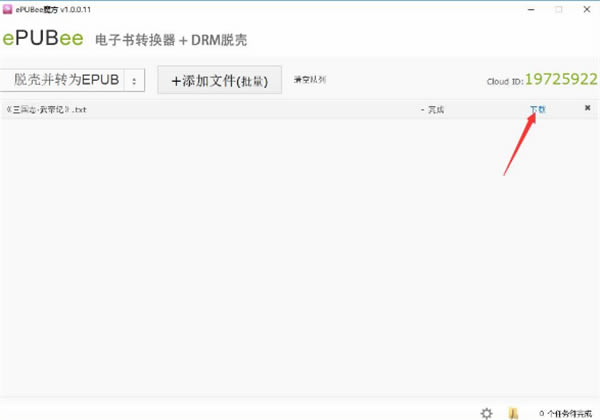This screenshot has height=420, width=600.
Task: Click the download link for converted file
Action: [x=537, y=109]
